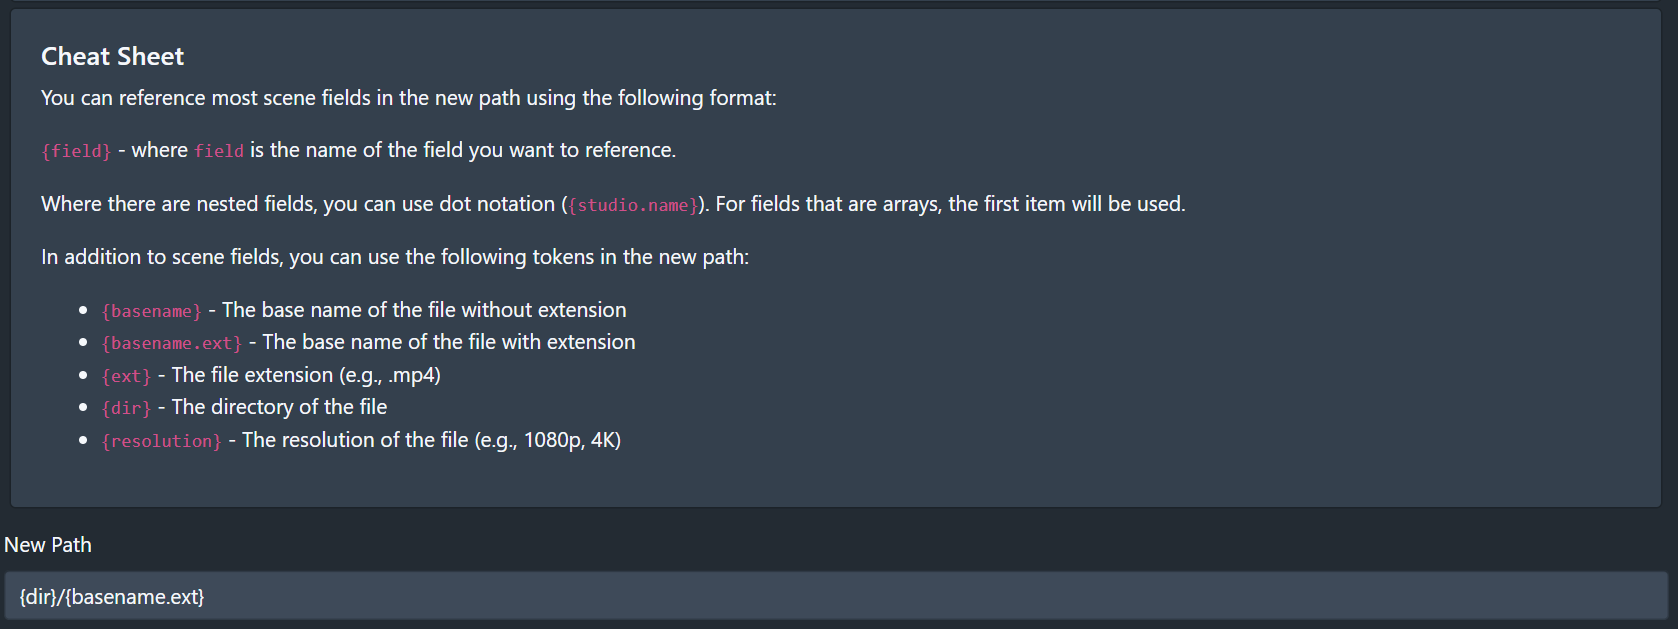Click the inline 'field' code word
Image resolution: width=1678 pixels, height=629 pixels.
219,151
